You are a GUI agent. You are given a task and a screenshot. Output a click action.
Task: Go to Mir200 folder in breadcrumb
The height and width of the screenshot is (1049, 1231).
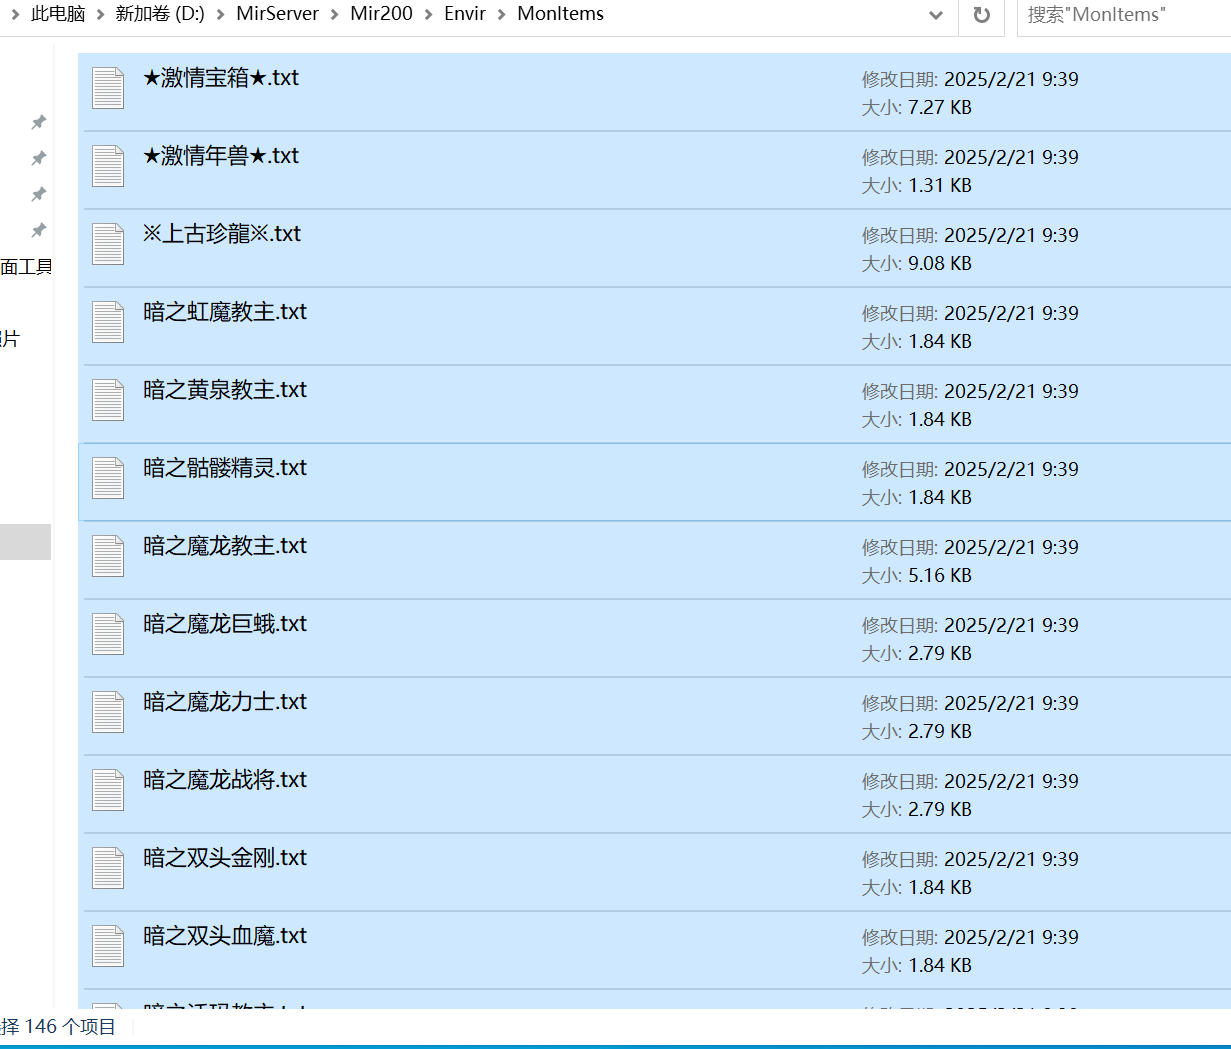382,14
